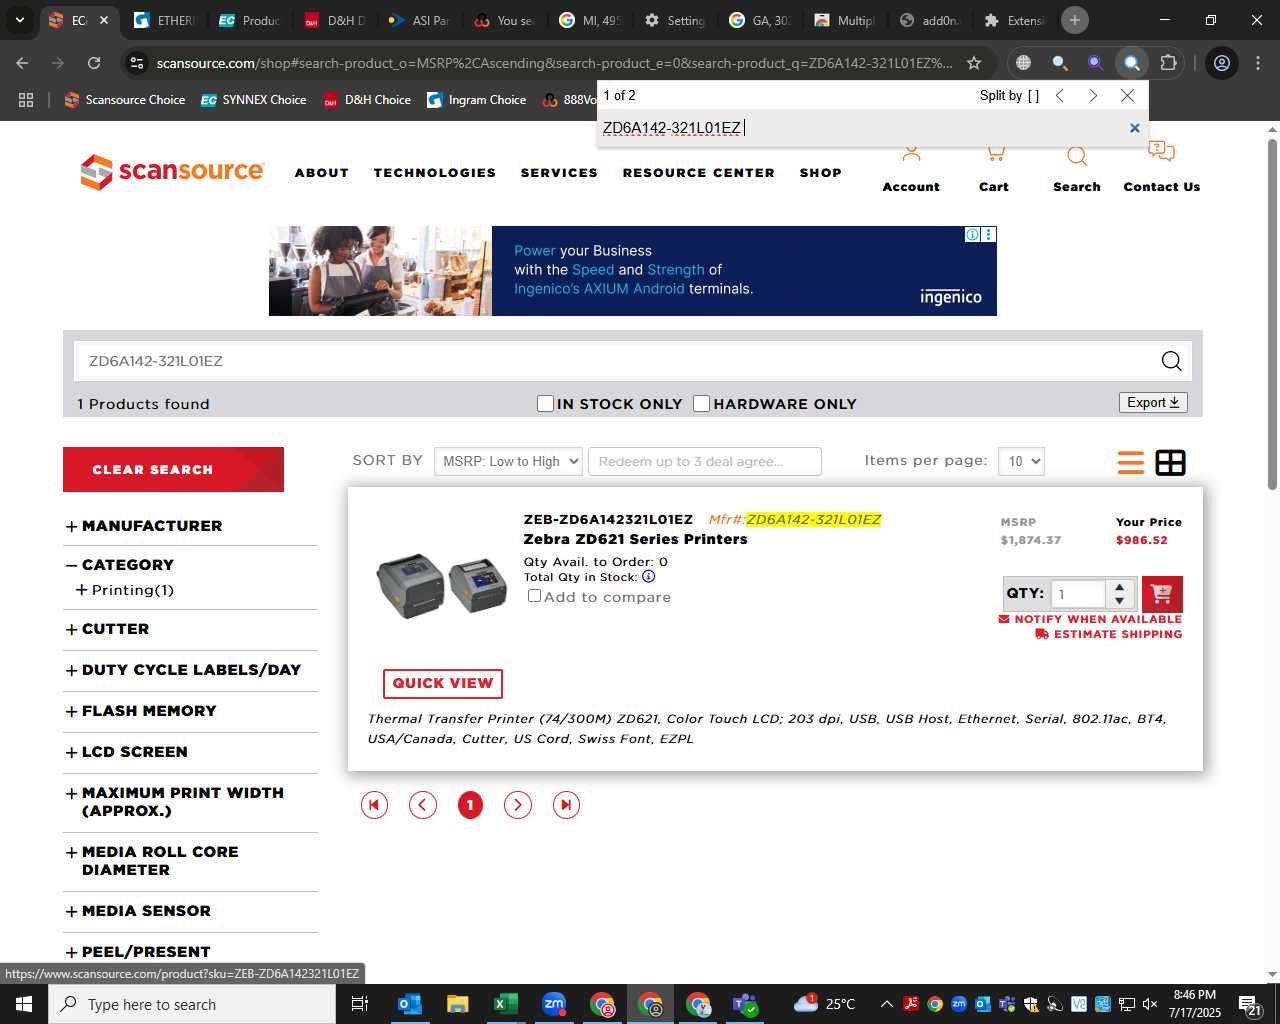Open Outlook from the taskbar

[410, 1004]
